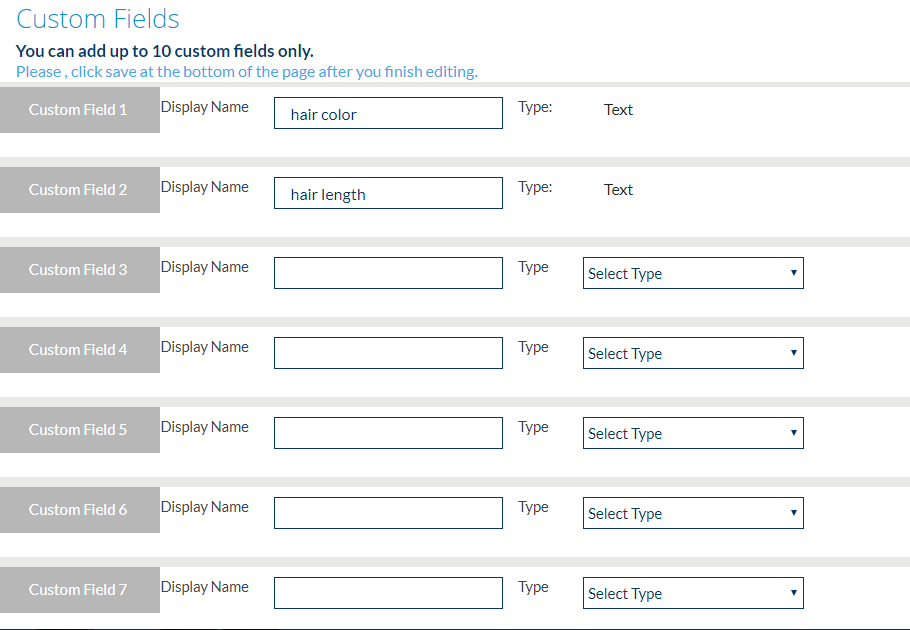Focus Custom Field 3 display name input

click(x=388, y=273)
